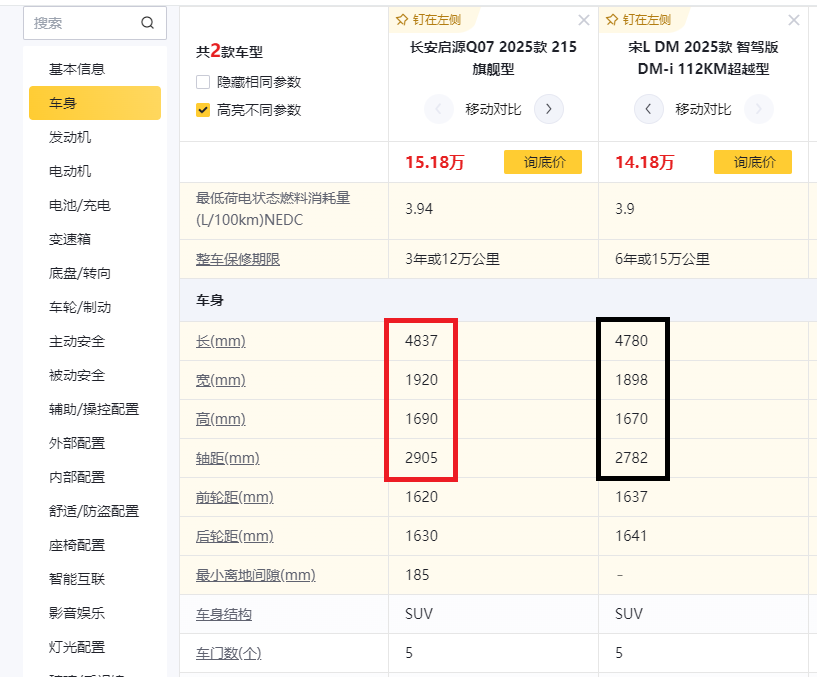
Task: Go to 灯光配置 section
Action: (77, 647)
